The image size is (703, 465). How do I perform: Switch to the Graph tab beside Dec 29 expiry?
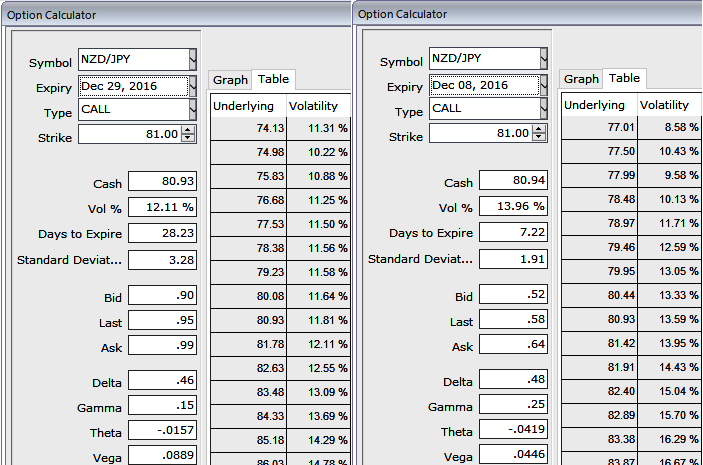230,80
